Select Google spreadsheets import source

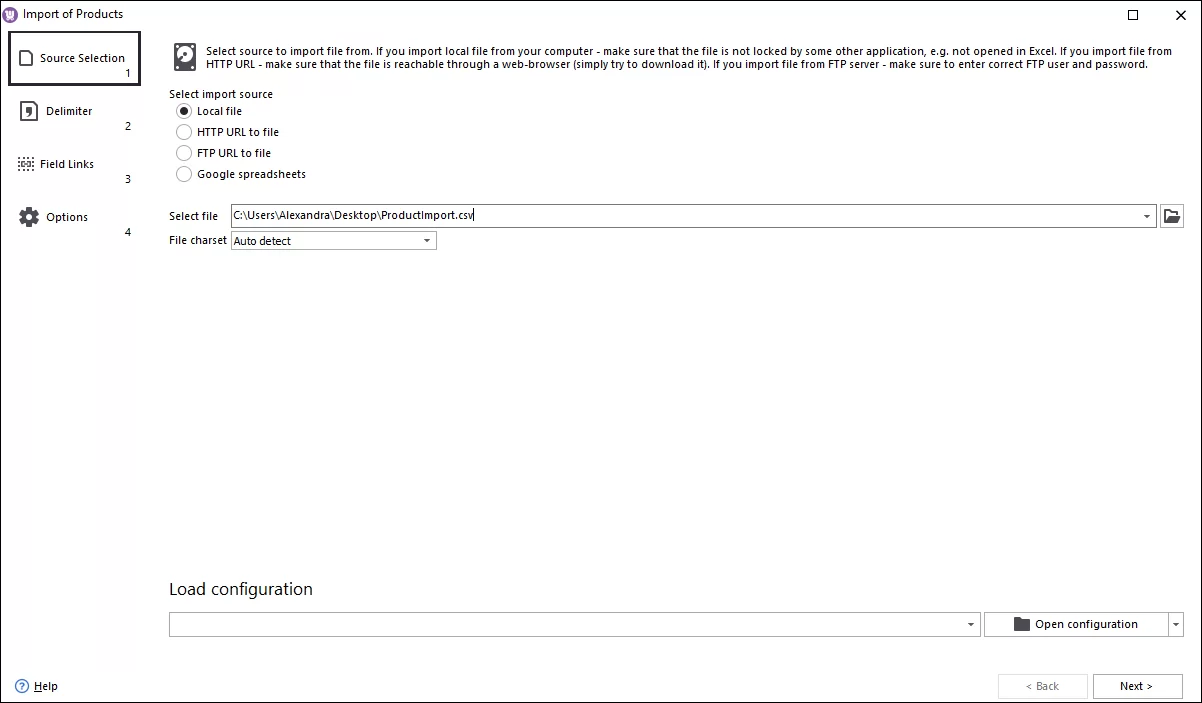tap(184, 173)
